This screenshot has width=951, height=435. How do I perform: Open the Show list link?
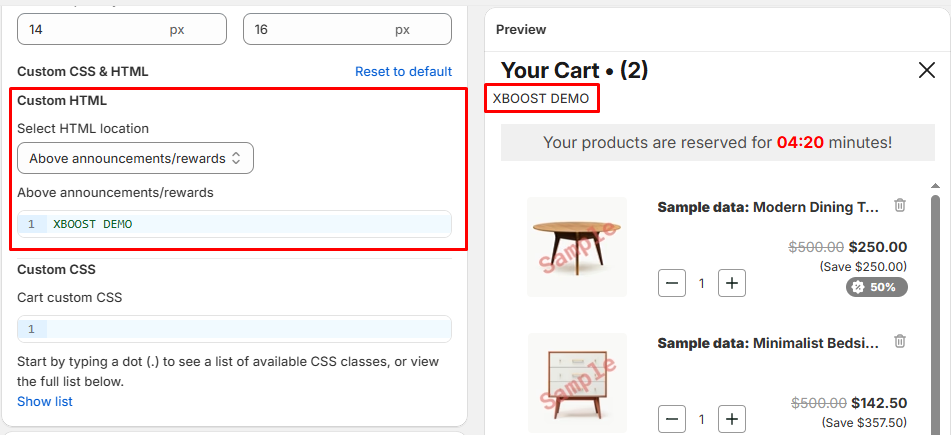click(45, 401)
